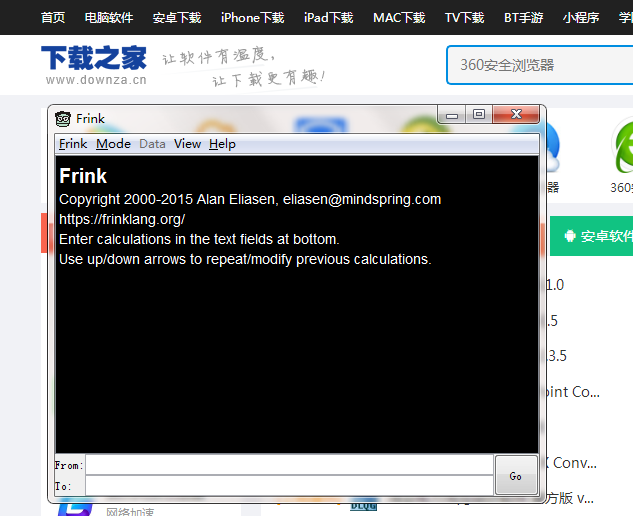Open the Frink menu in the menu bar

click(73, 144)
